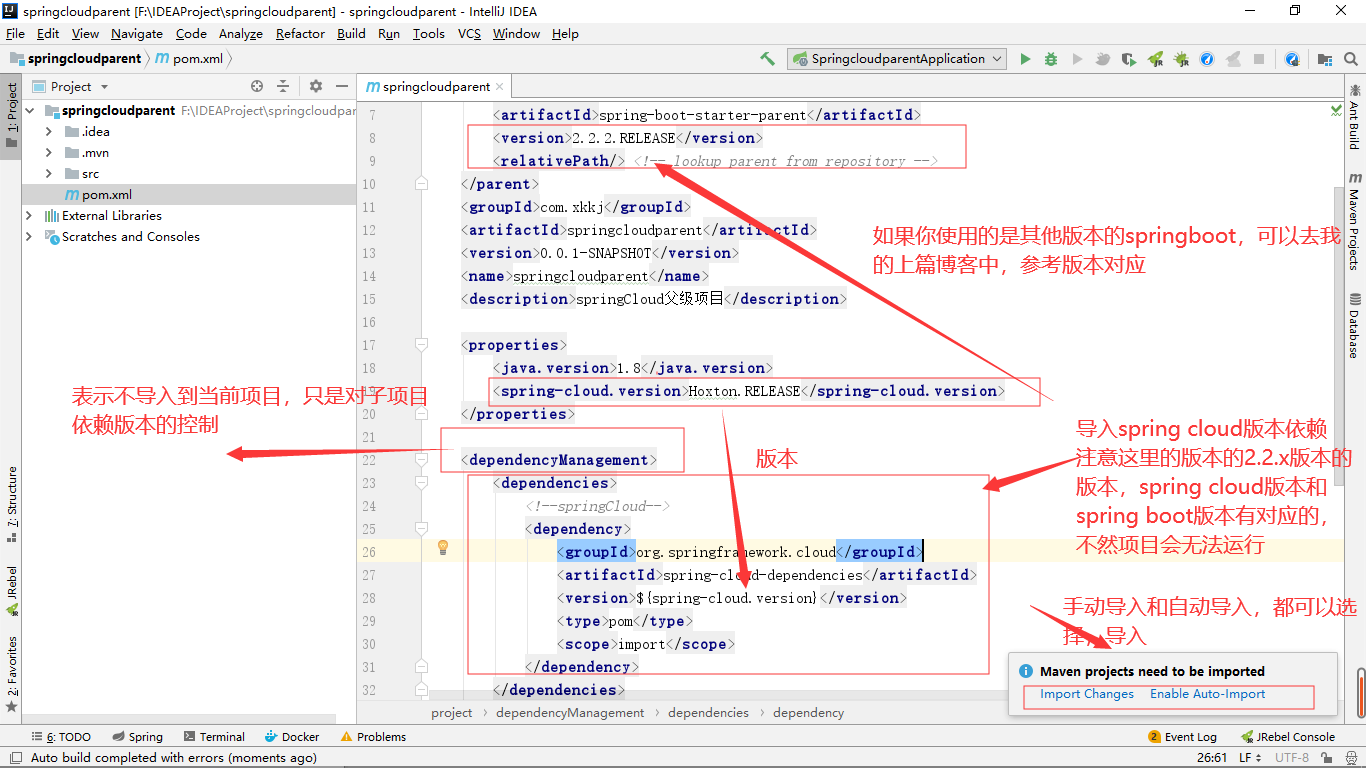Image resolution: width=1366 pixels, height=768 pixels.
Task: Build the project with the hammer icon
Action: pos(768,59)
